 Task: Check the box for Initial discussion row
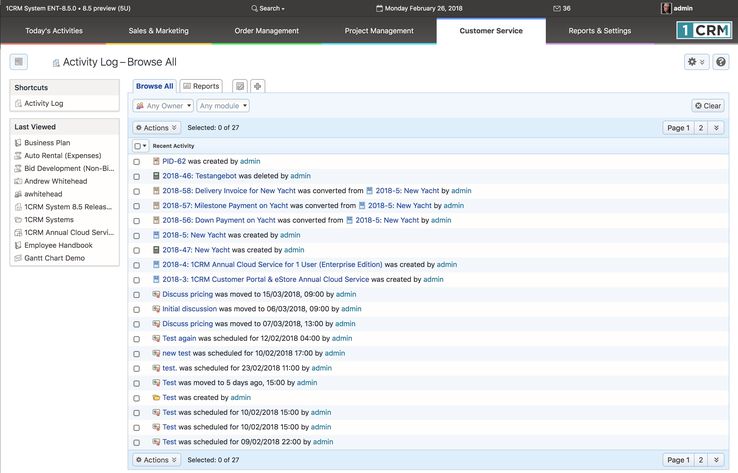(x=136, y=310)
